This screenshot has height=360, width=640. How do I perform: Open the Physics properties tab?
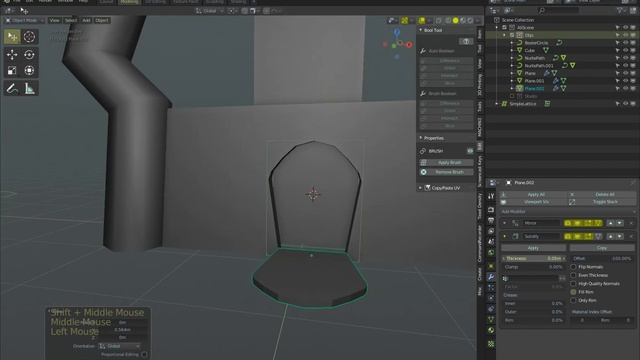[x=491, y=298]
